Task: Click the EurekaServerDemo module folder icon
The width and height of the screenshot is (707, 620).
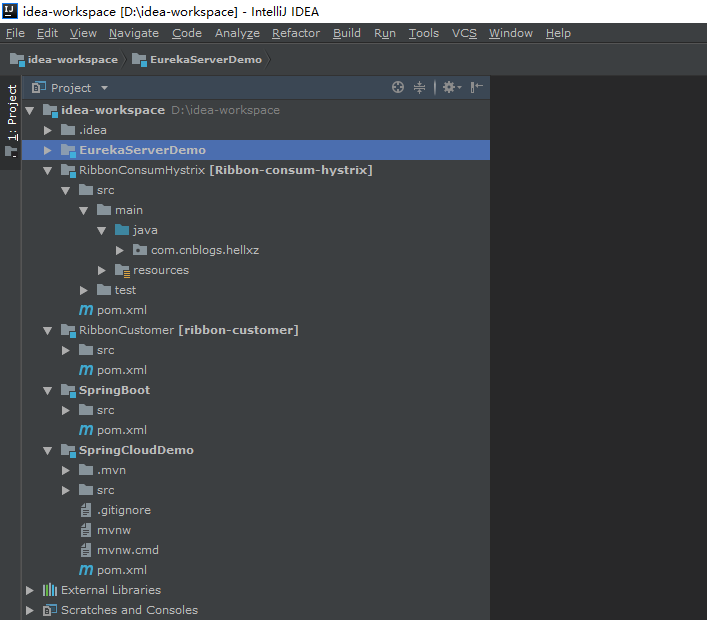Action: point(68,151)
